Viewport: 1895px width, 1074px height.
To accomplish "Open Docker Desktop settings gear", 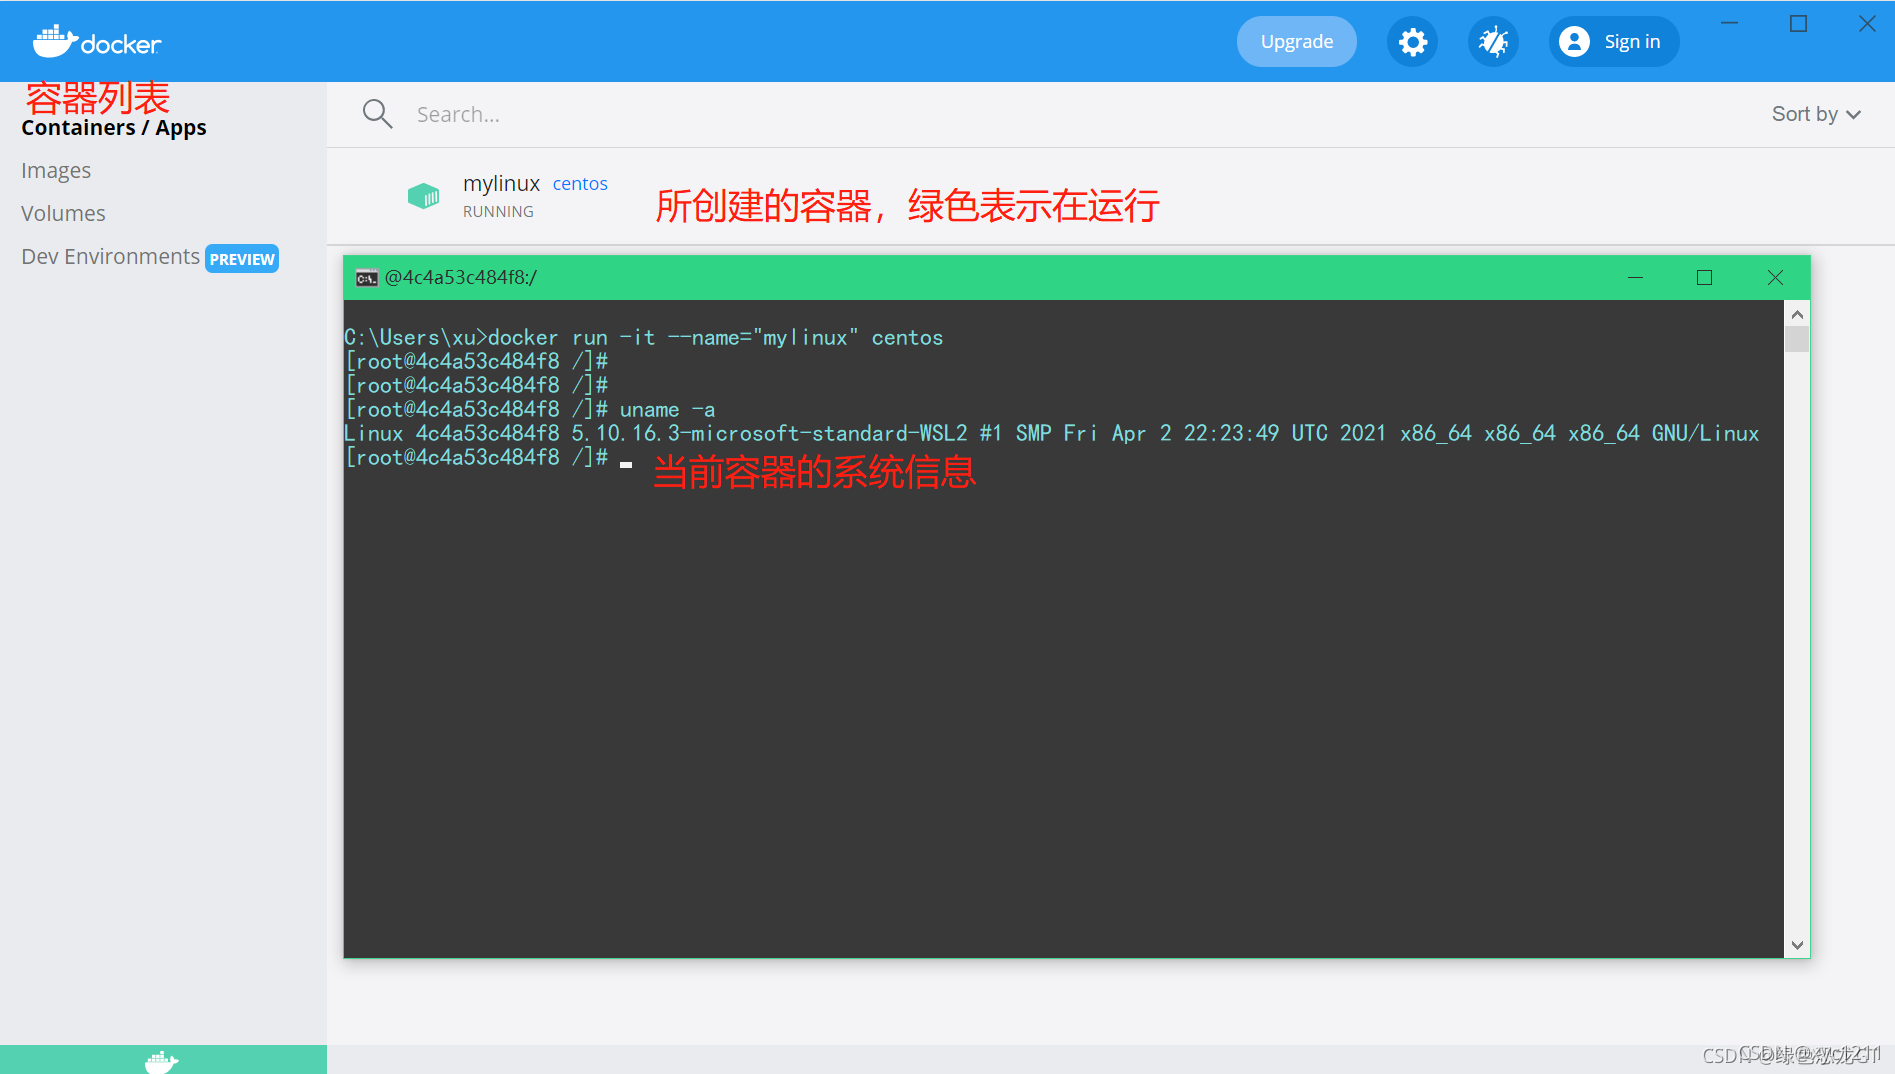I will point(1412,41).
